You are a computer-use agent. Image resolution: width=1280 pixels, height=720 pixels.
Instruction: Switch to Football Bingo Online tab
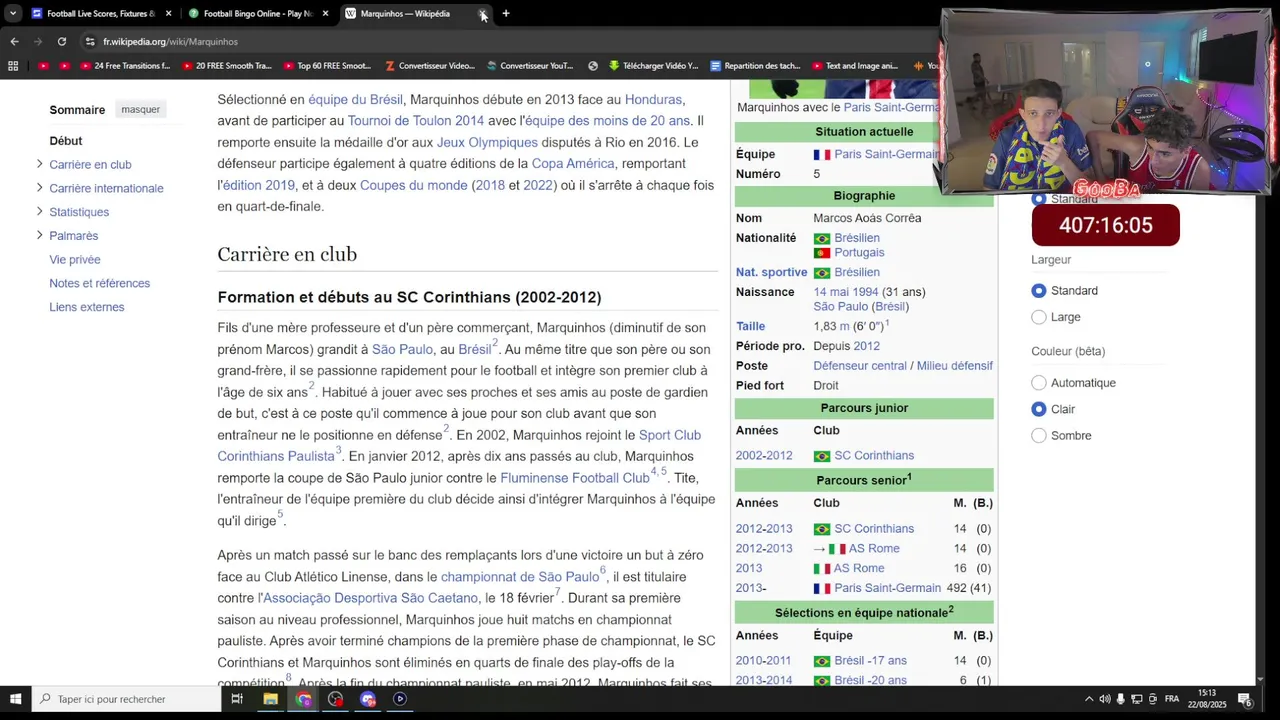(258, 13)
